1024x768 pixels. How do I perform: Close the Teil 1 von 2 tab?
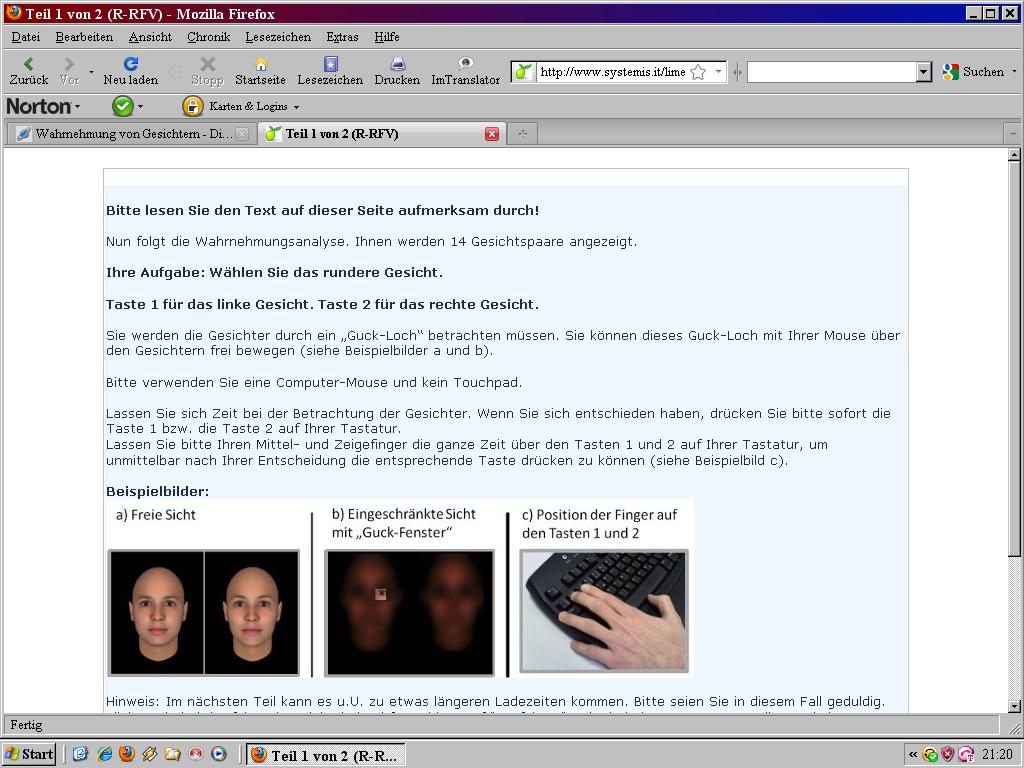coord(491,134)
